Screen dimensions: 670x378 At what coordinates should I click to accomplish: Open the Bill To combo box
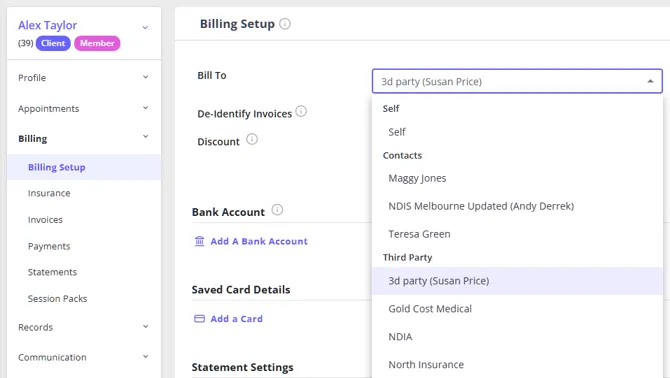517,81
